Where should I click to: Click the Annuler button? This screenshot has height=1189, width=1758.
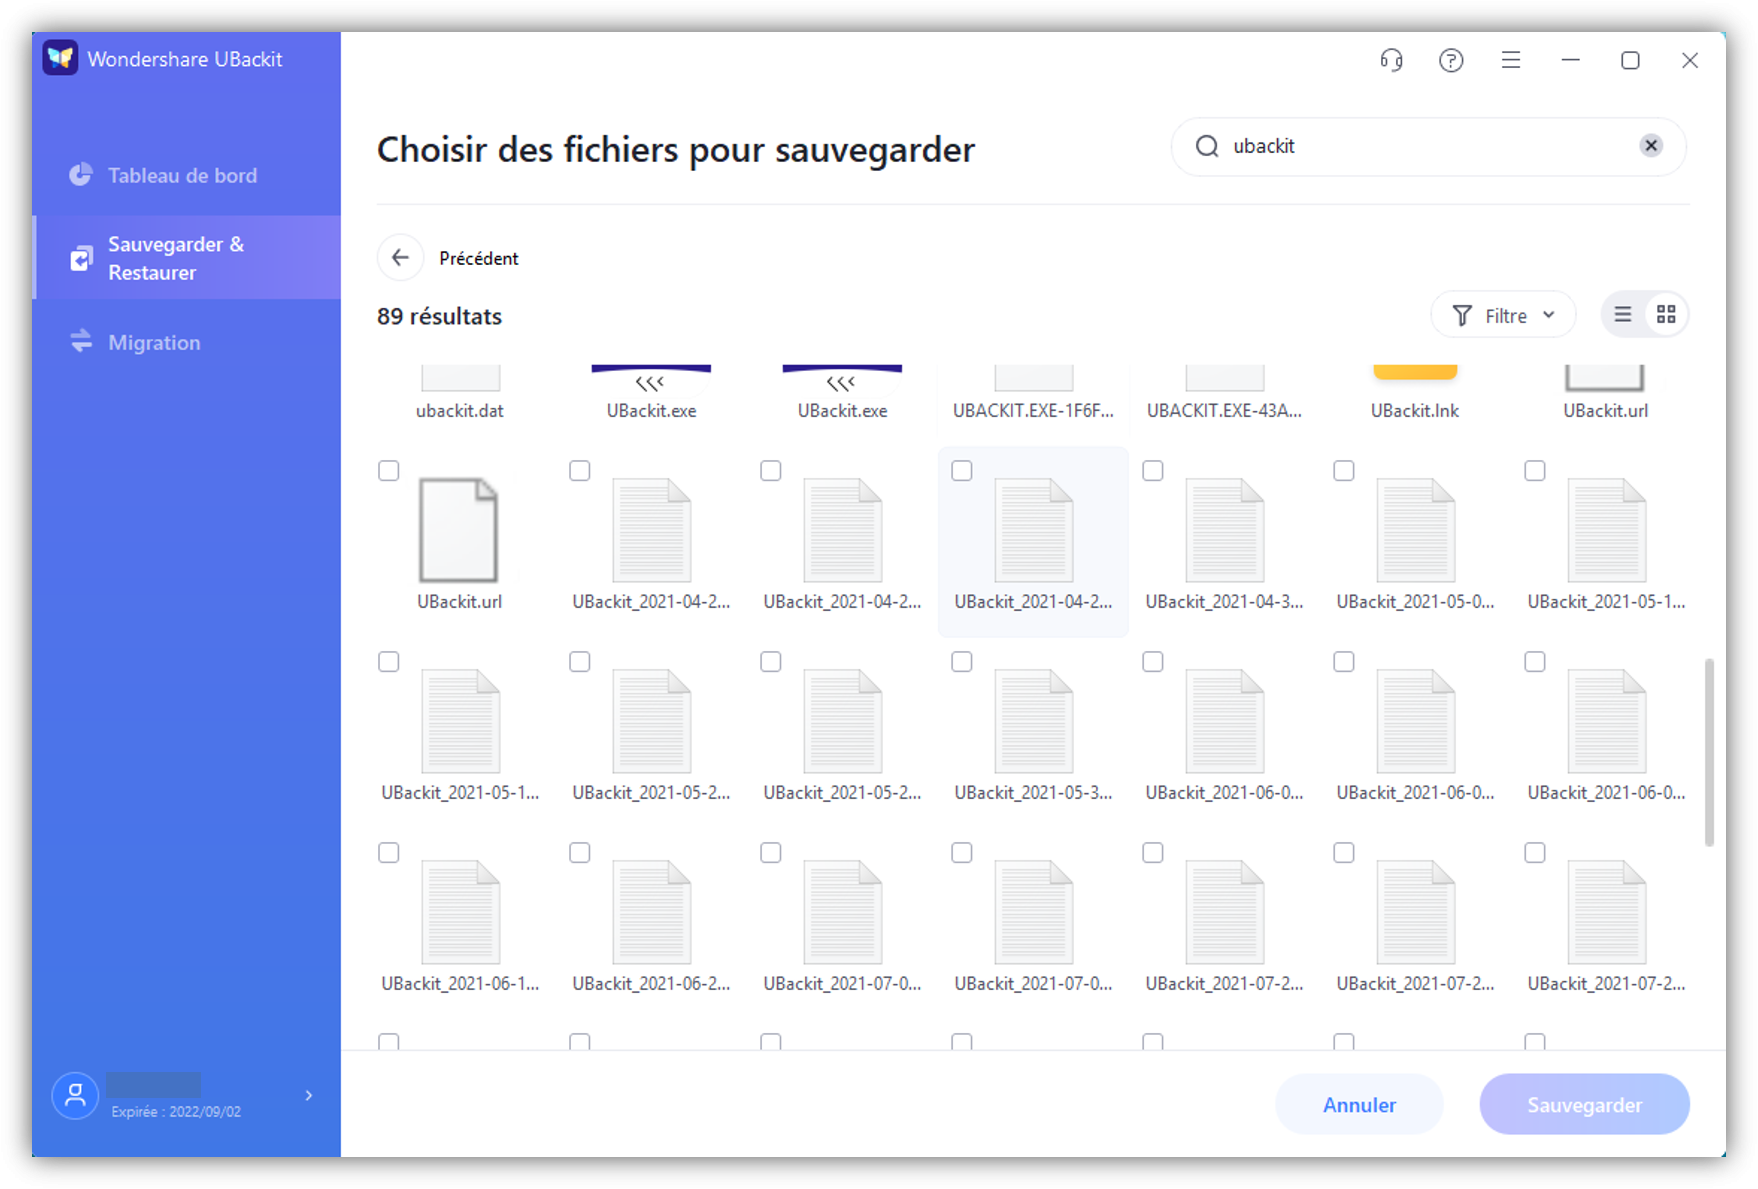tap(1359, 1105)
